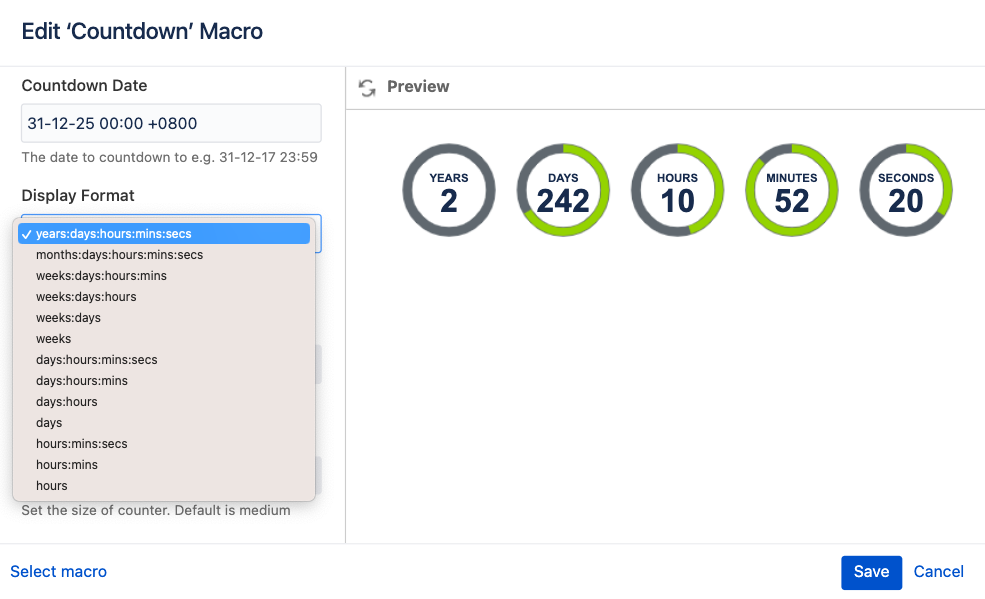Choose the weeks-only format option
This screenshot has width=985, height=599.
(54, 339)
